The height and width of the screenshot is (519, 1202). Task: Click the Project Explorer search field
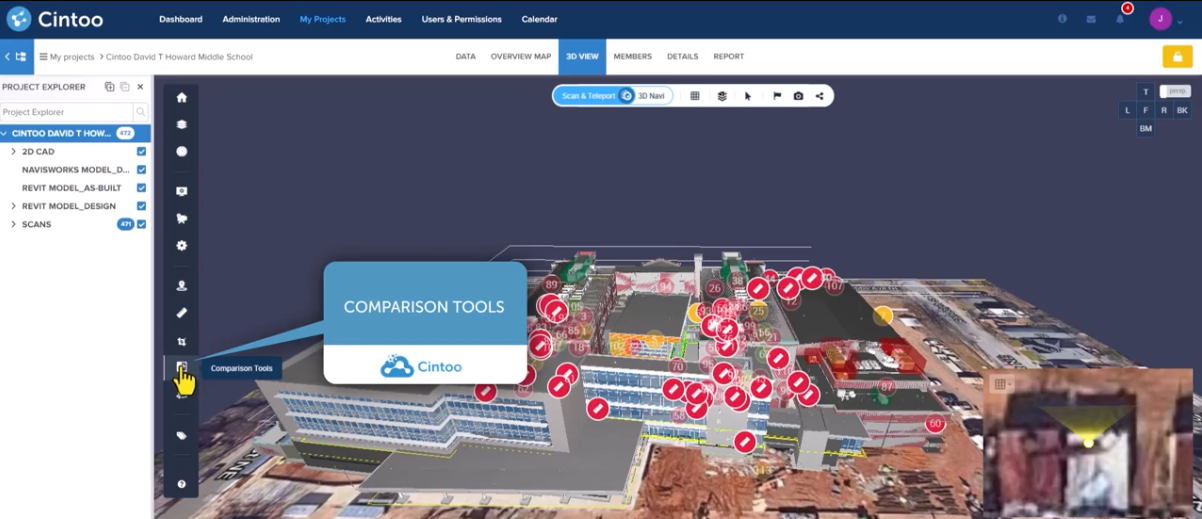66,112
